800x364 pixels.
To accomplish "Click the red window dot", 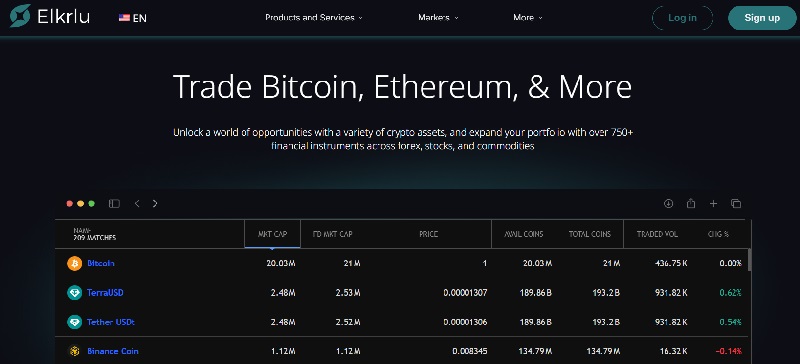I will (70, 204).
